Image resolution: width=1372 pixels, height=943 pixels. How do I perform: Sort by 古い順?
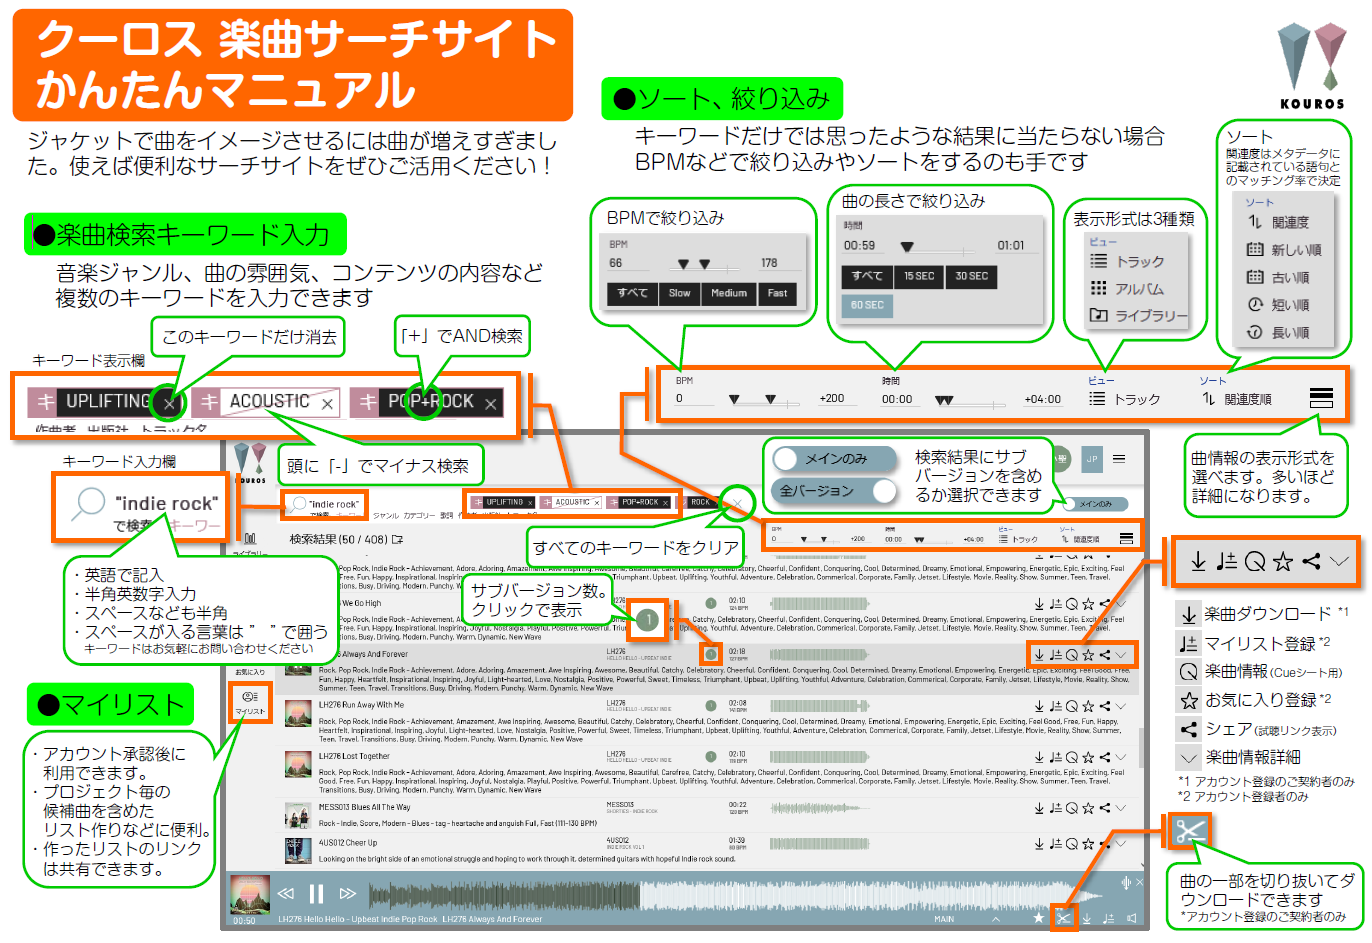1279,278
